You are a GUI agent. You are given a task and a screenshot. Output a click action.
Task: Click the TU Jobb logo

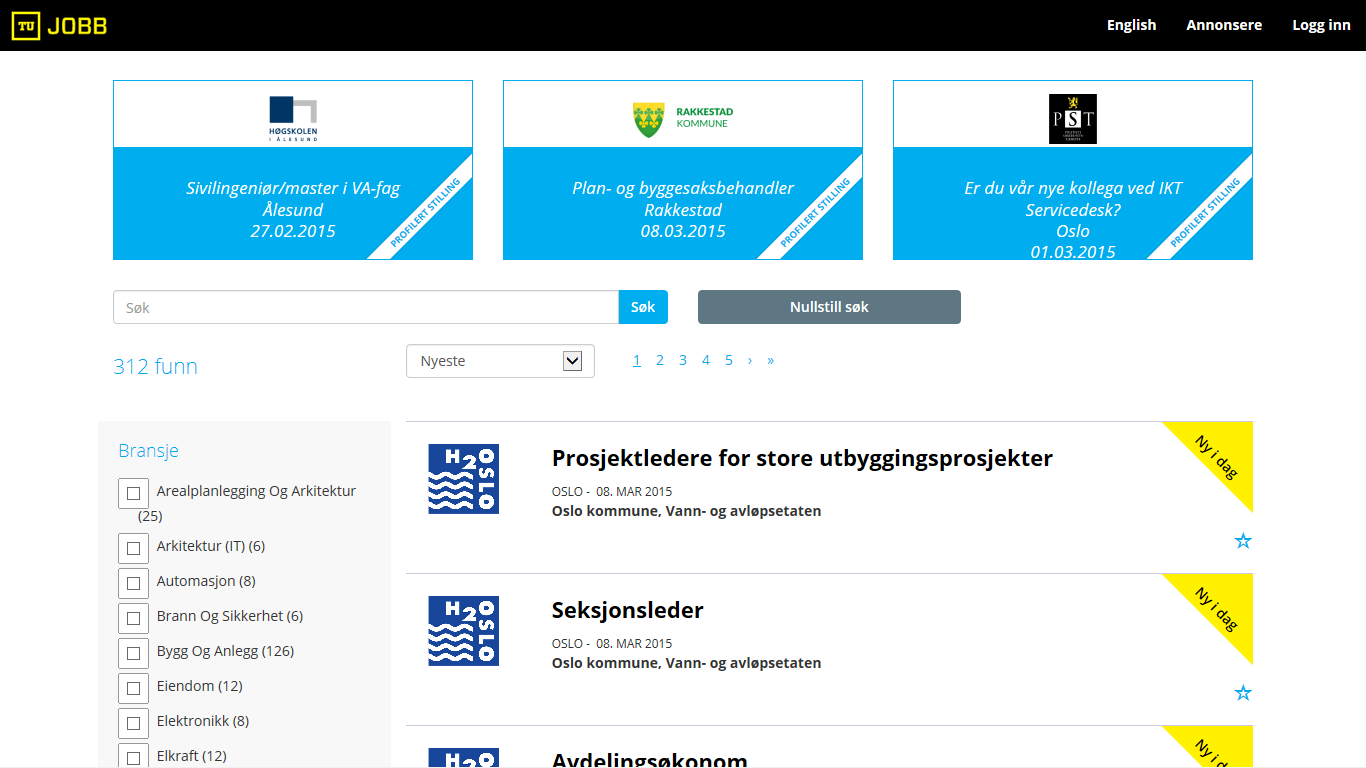click(x=59, y=25)
